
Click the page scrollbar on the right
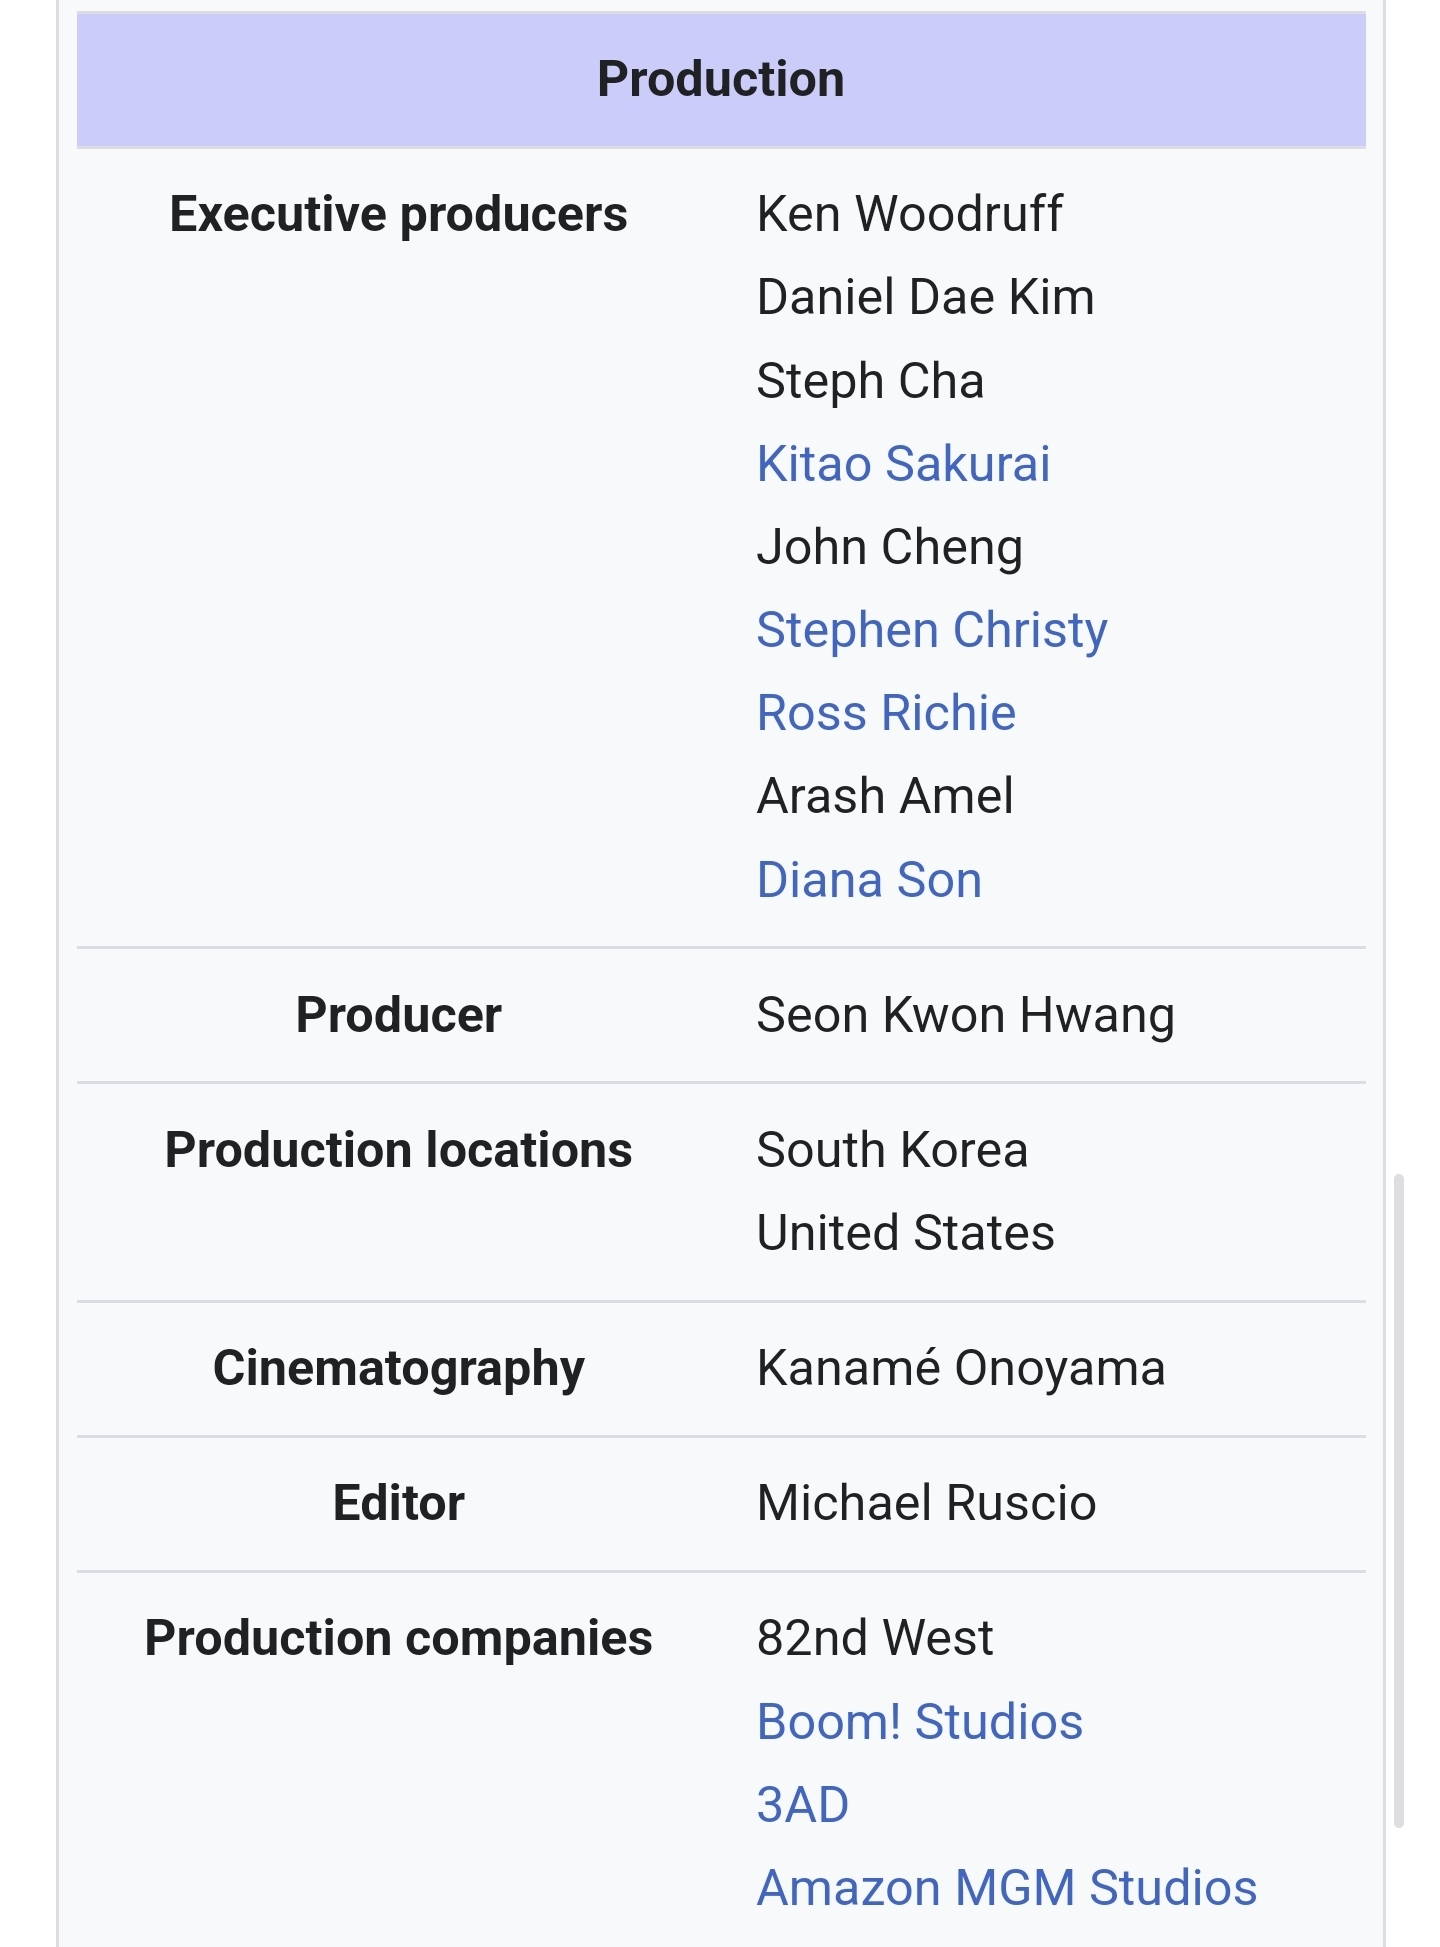click(1399, 1500)
